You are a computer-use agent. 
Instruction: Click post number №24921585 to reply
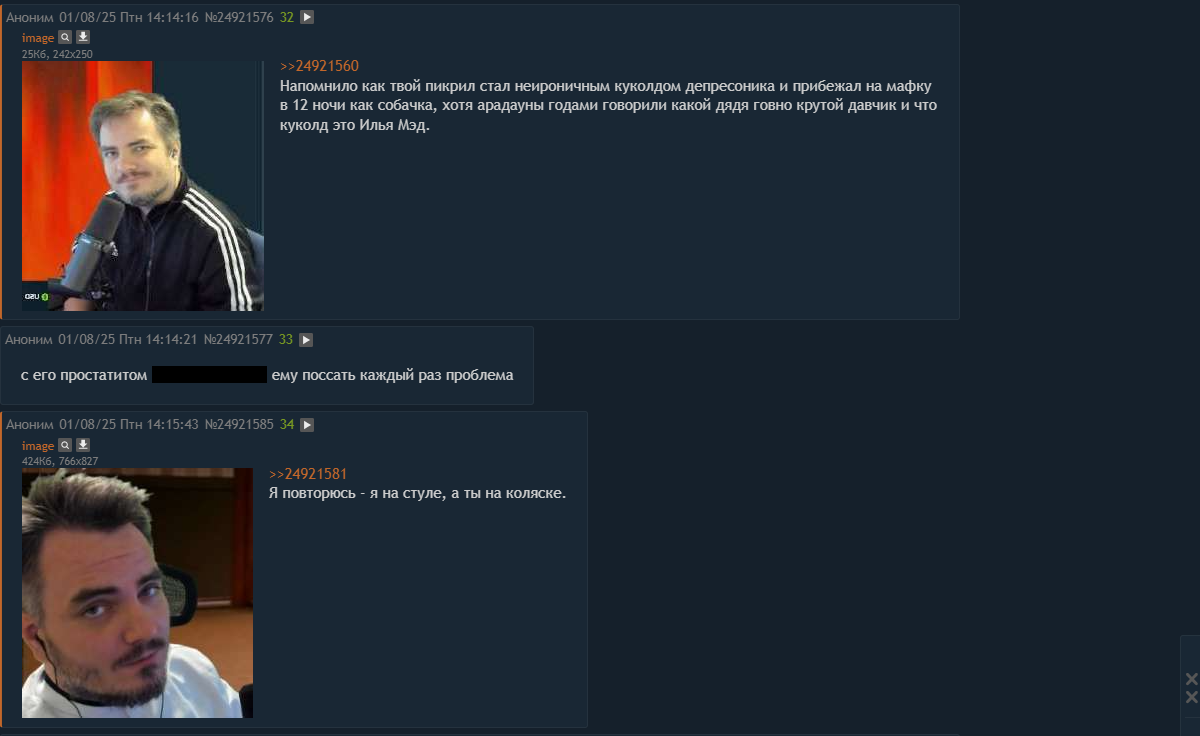239,425
